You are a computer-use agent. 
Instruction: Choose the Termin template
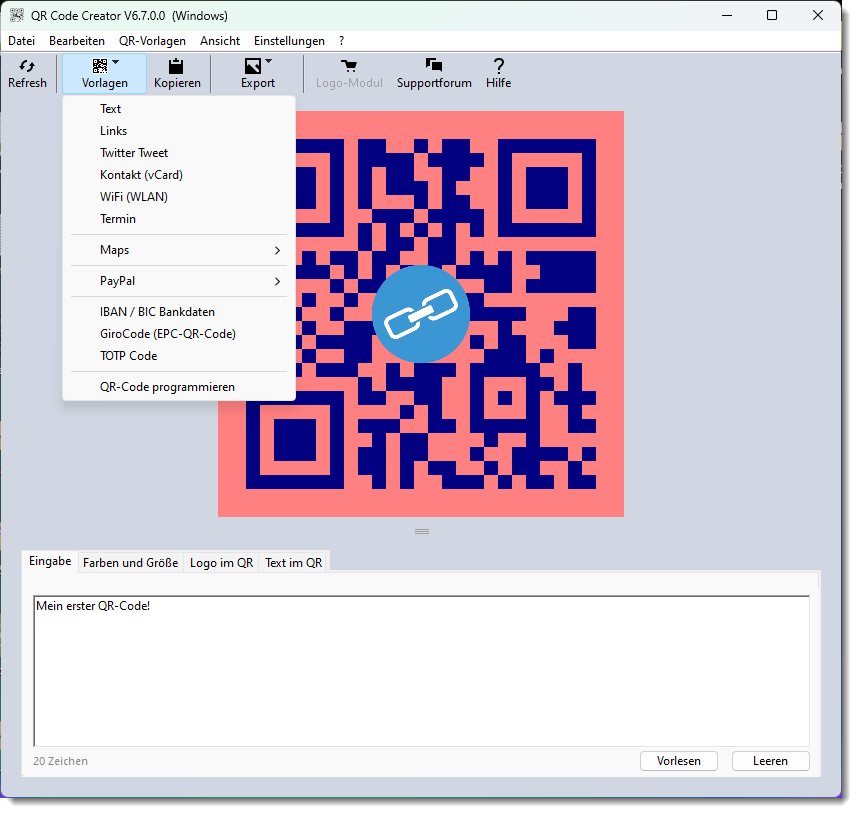coord(179,219)
